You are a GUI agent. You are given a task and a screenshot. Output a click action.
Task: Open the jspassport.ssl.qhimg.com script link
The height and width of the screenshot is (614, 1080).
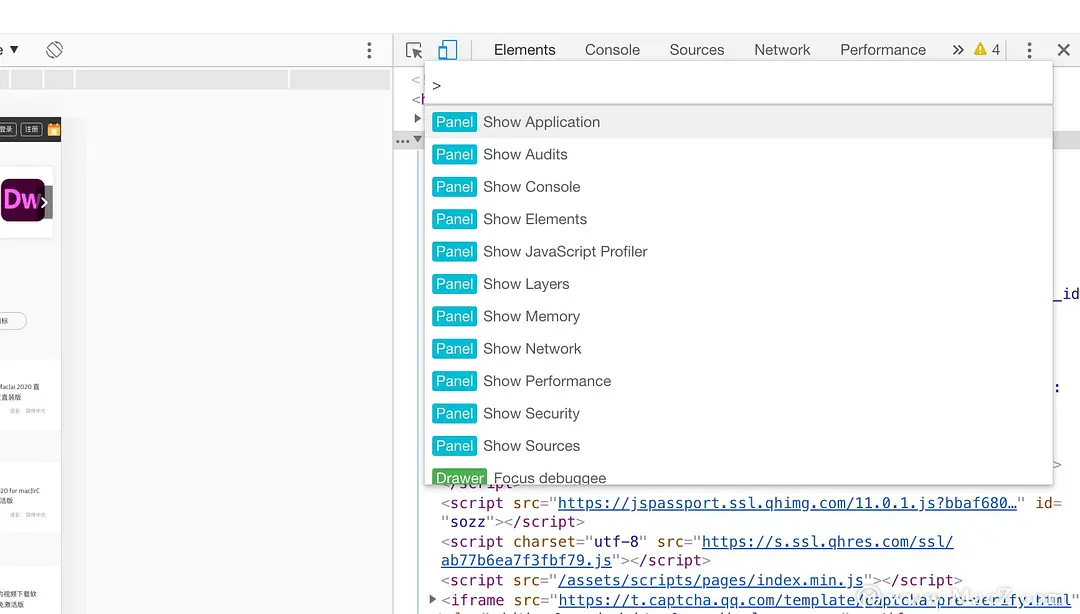point(787,503)
